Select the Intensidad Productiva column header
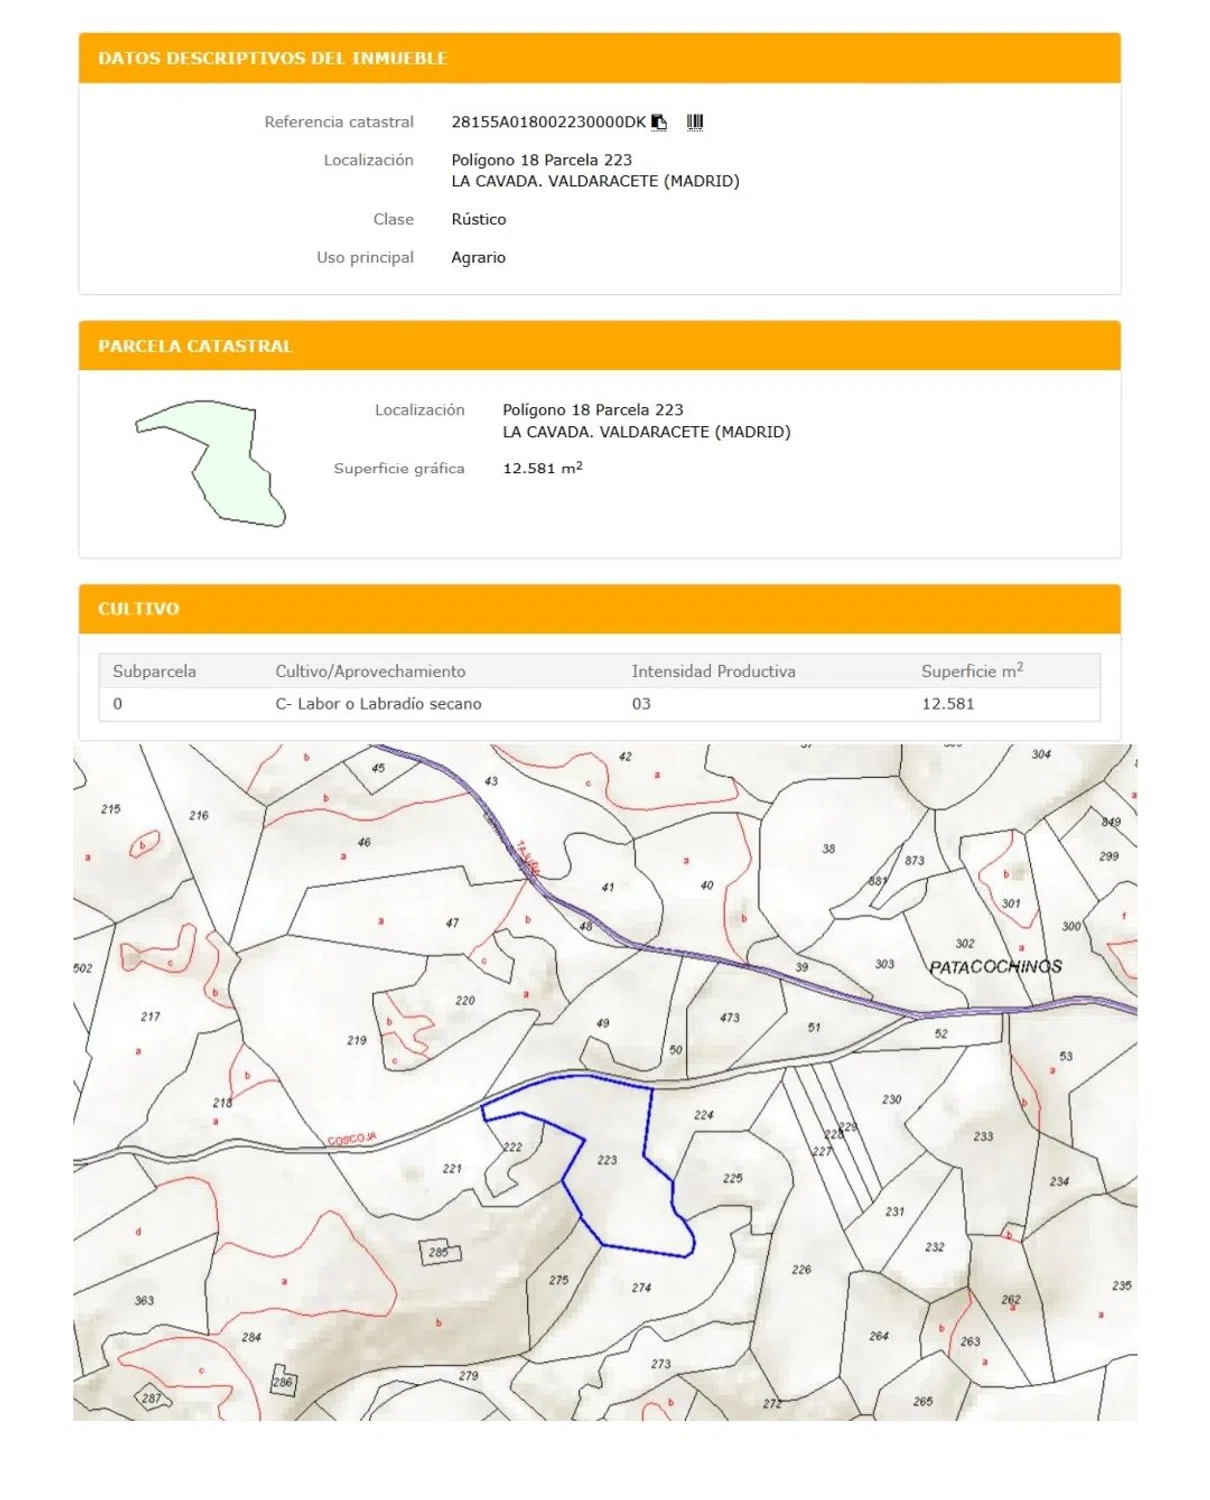This screenshot has height=1500, width=1210. (x=713, y=671)
